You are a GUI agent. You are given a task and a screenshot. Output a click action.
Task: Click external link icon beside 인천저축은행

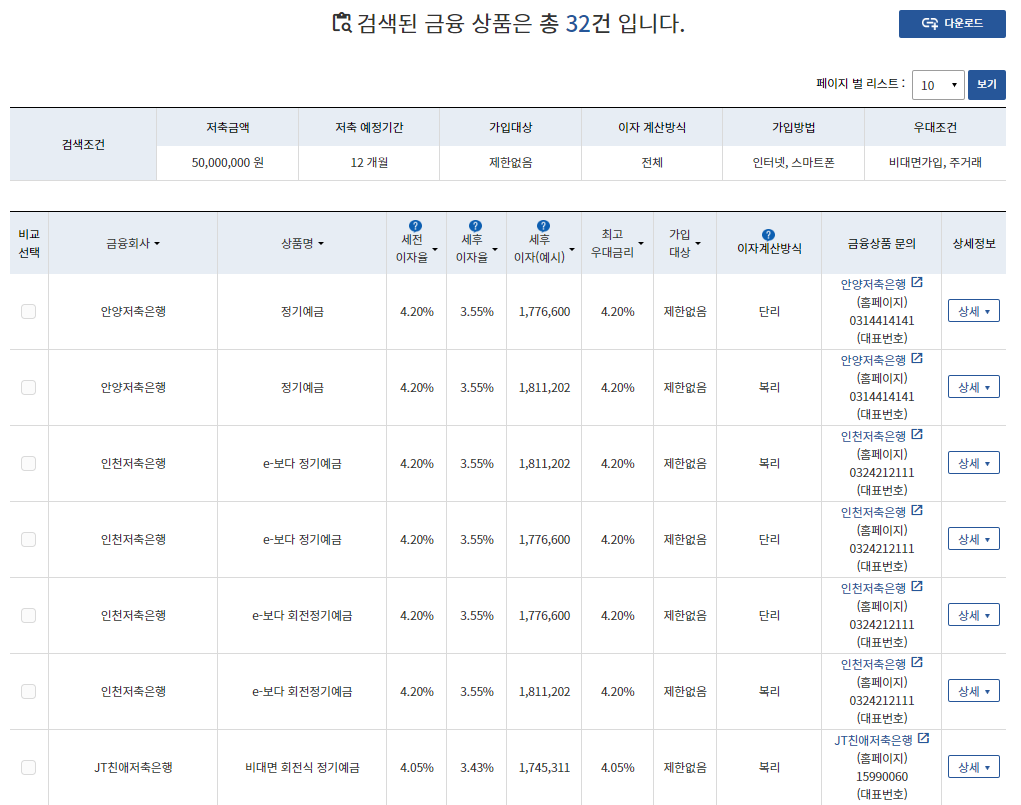[x=917, y=435]
